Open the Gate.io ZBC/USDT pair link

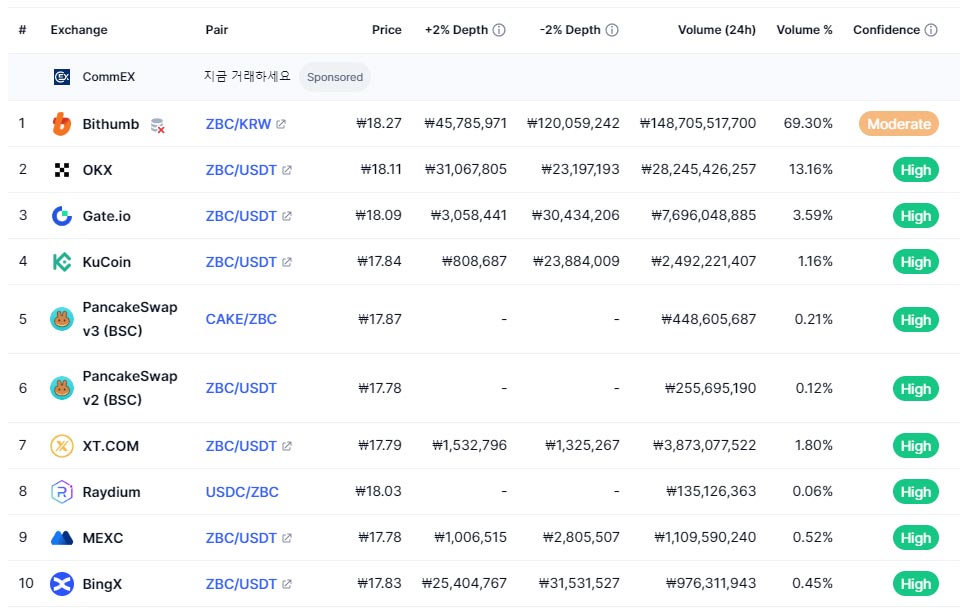241,216
